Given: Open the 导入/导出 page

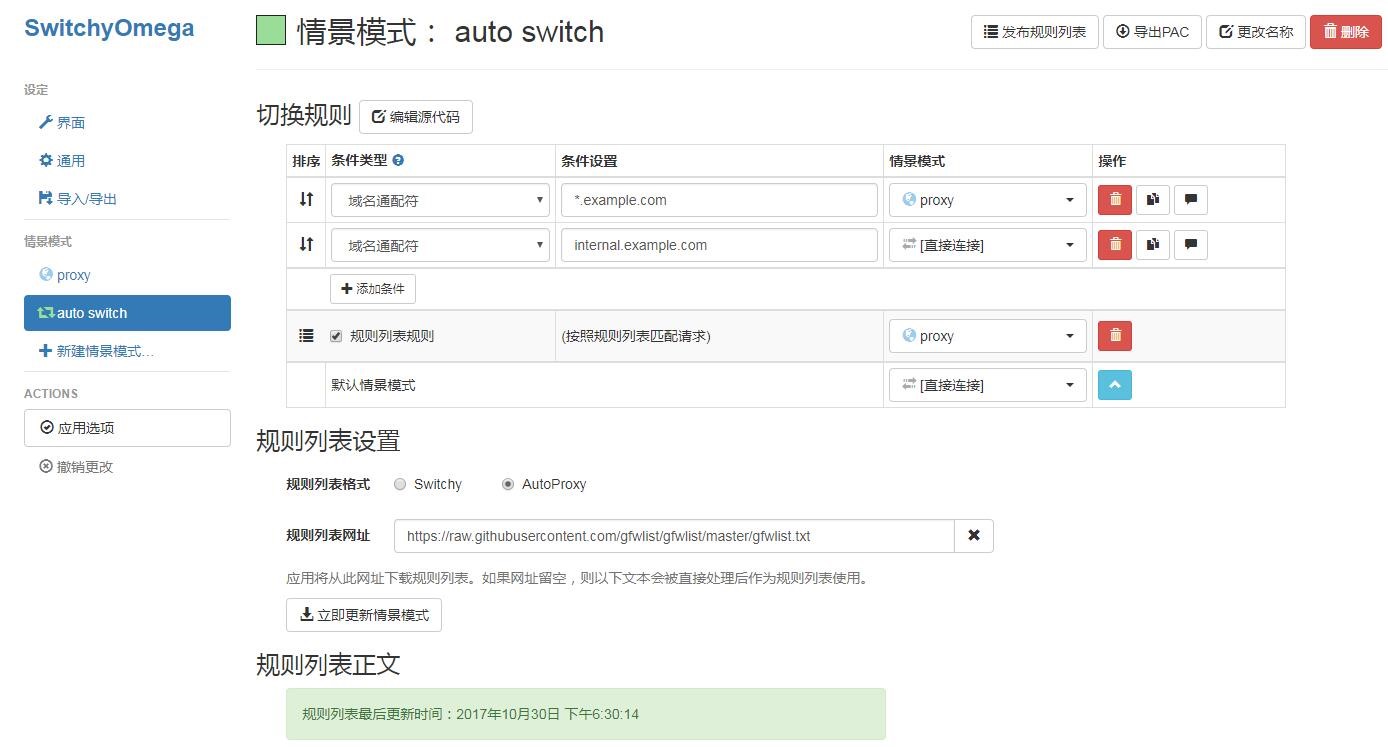Looking at the screenshot, I should click(78, 199).
